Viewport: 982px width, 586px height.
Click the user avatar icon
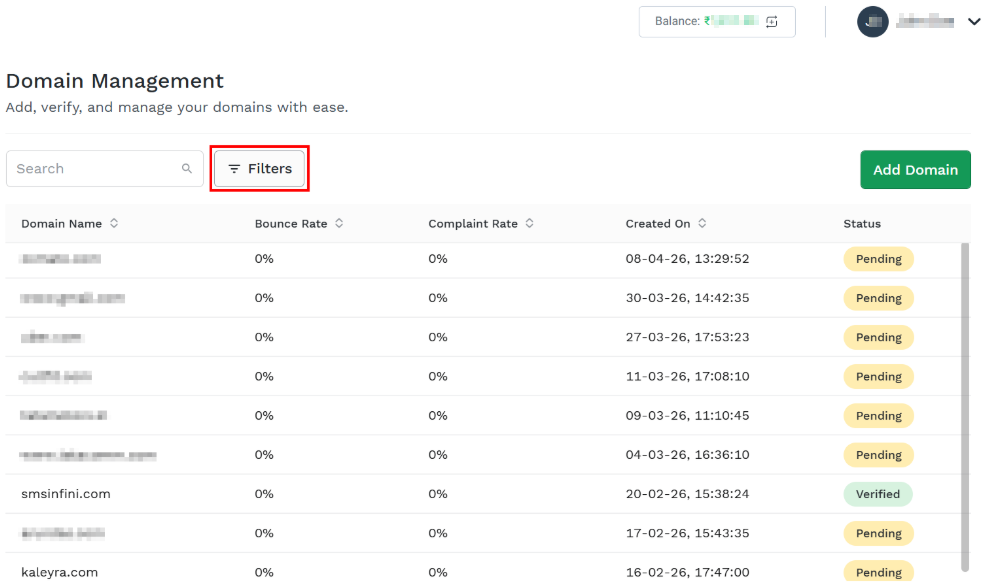872,21
